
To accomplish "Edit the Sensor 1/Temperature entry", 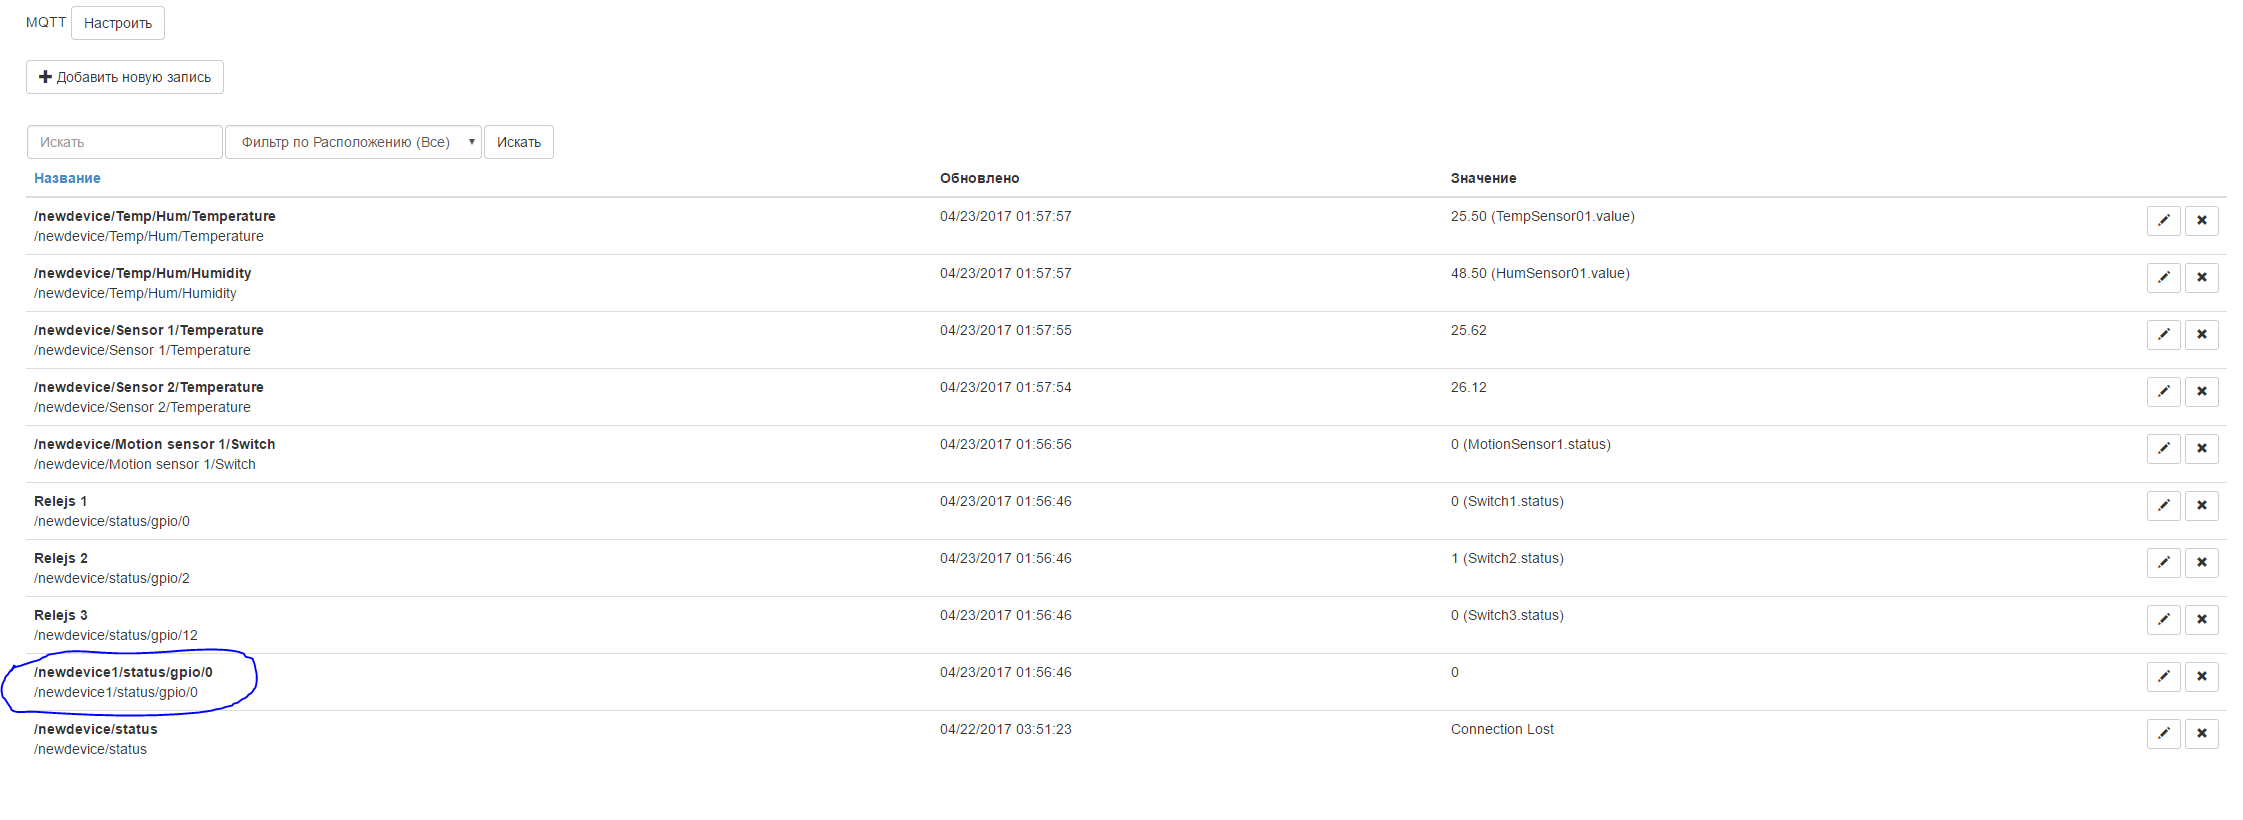I will tap(2163, 335).
